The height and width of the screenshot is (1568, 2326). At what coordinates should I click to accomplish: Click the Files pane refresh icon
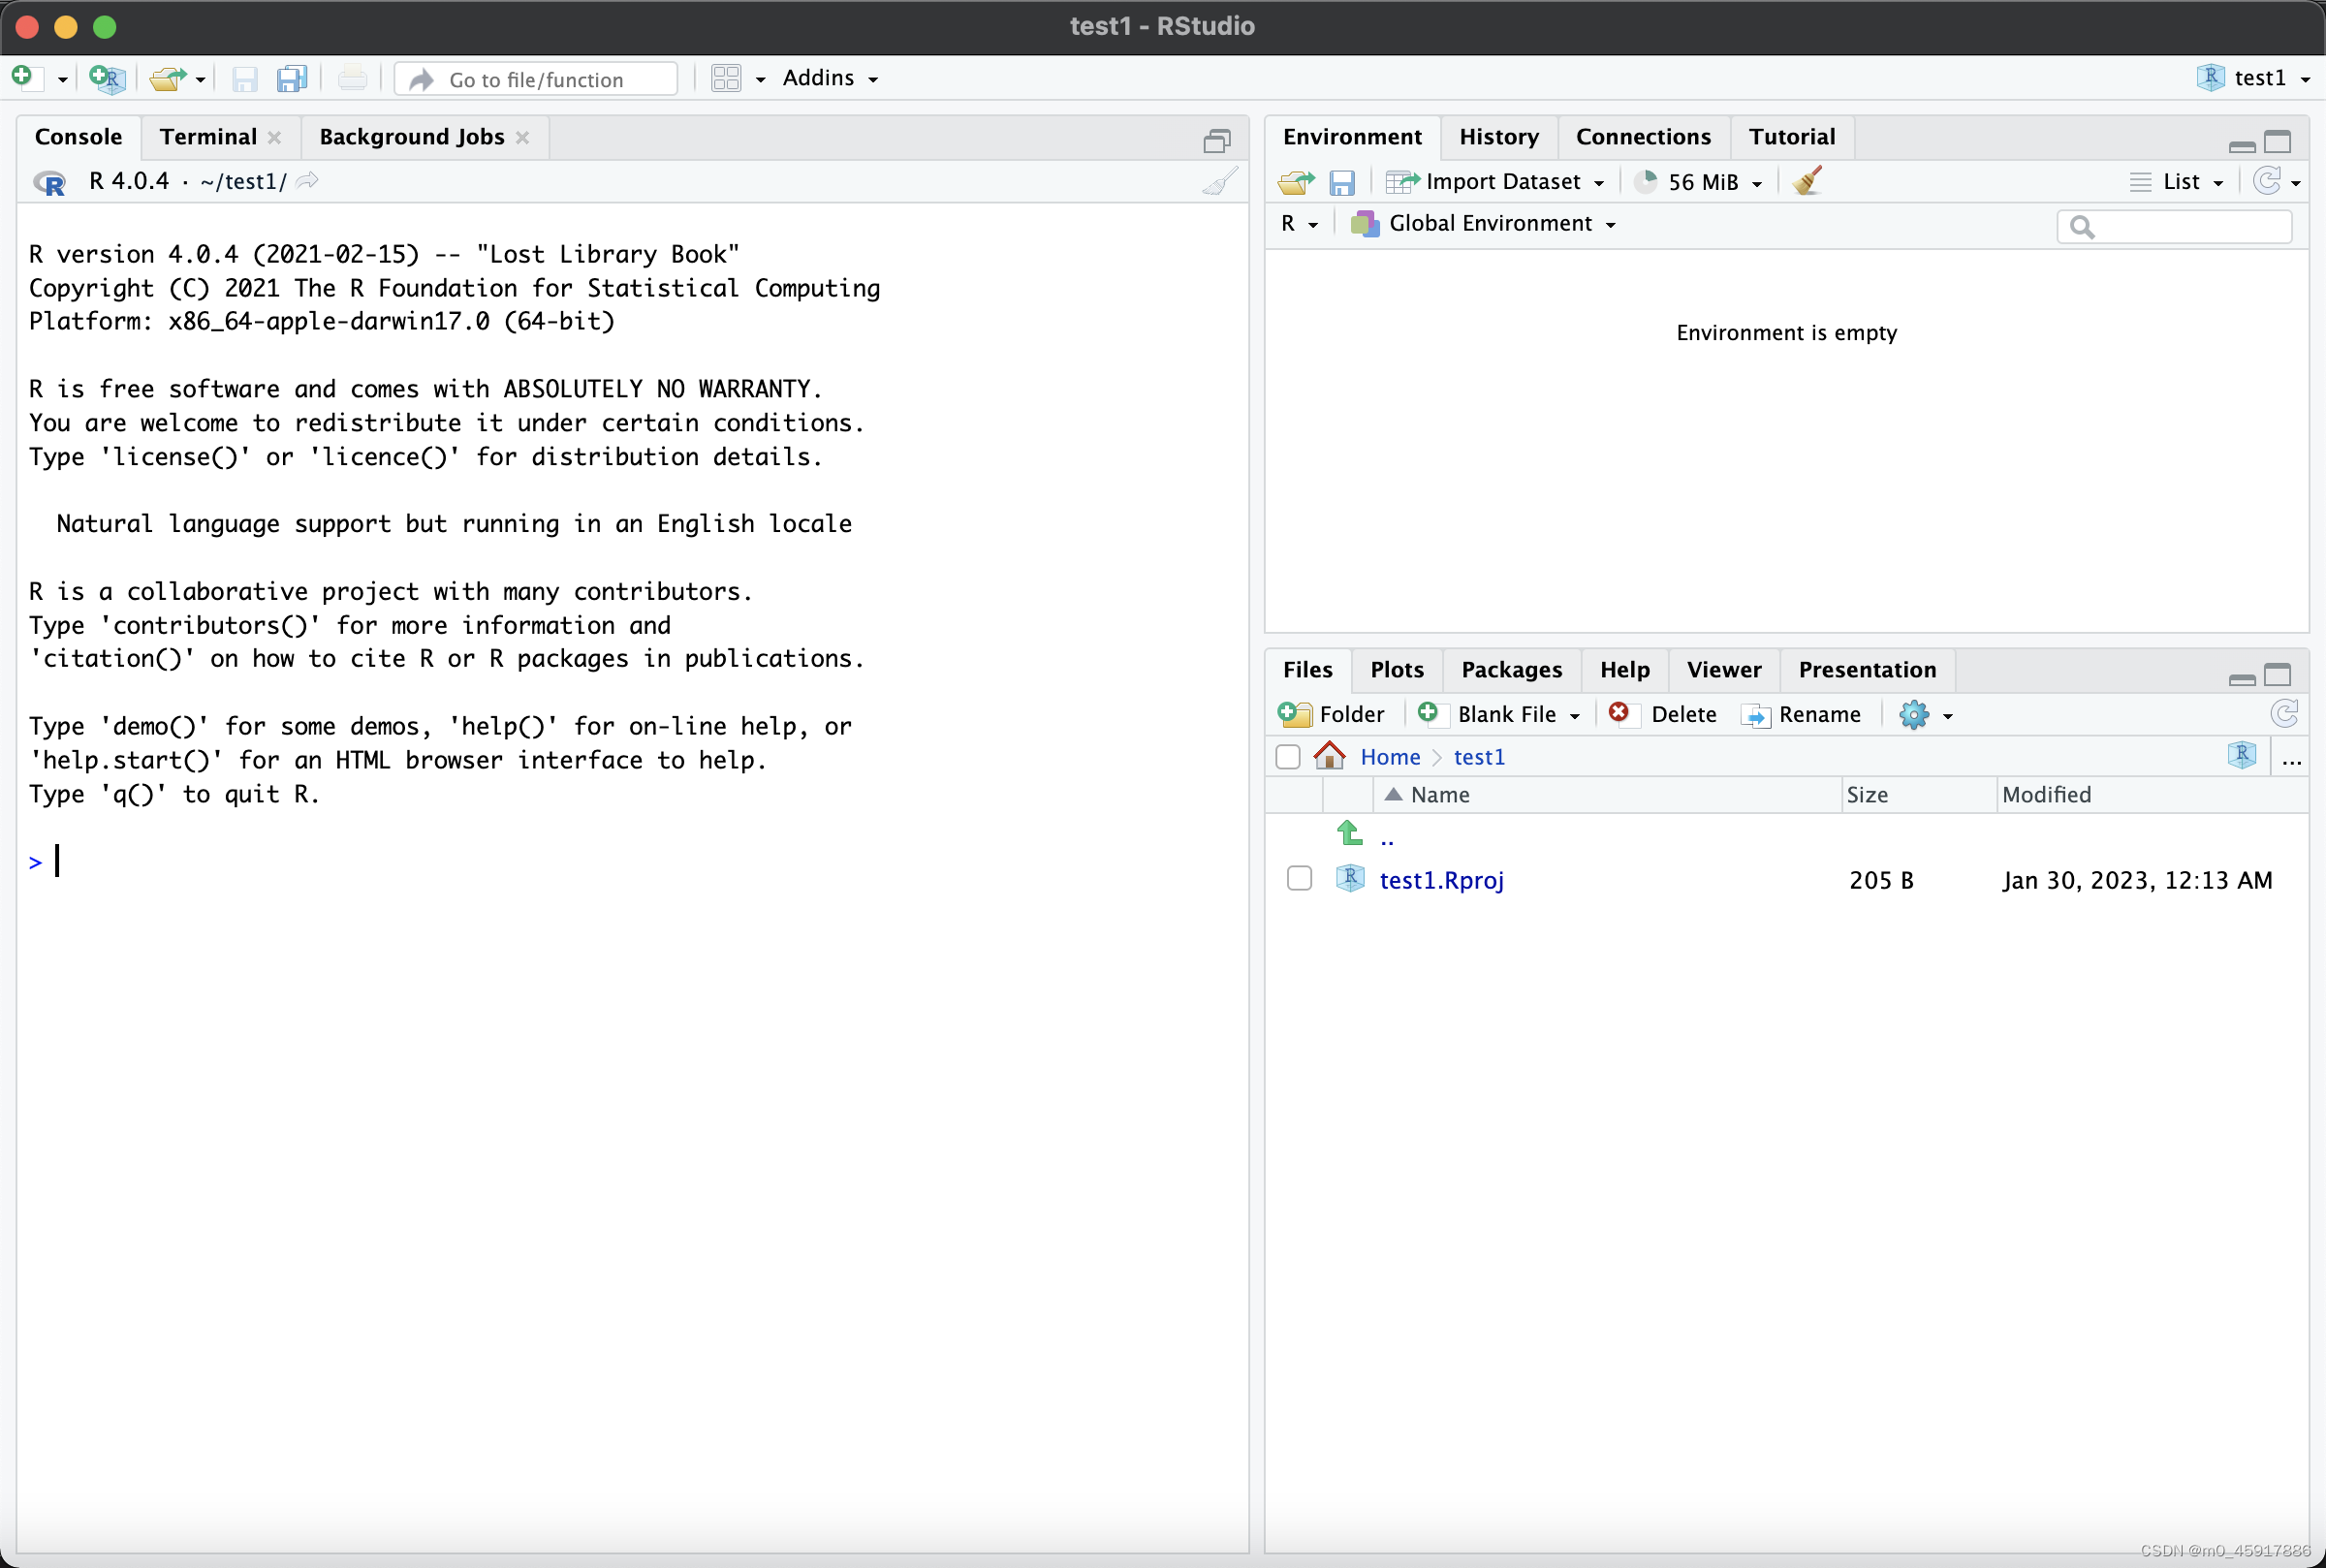(2284, 713)
